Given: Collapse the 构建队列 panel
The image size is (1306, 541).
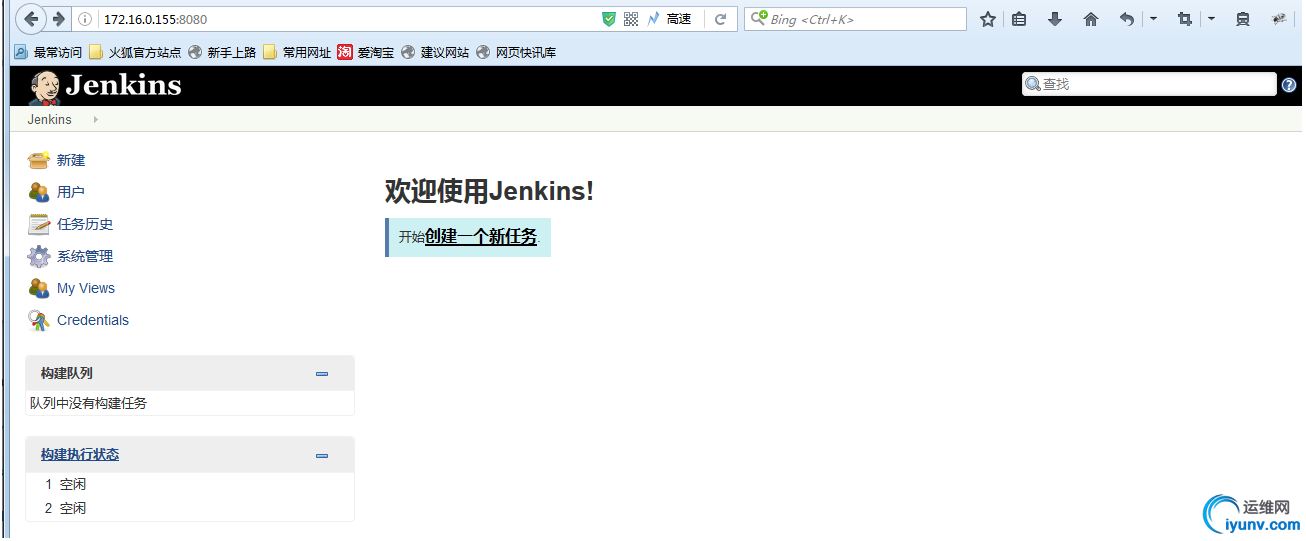Looking at the screenshot, I should [322, 374].
